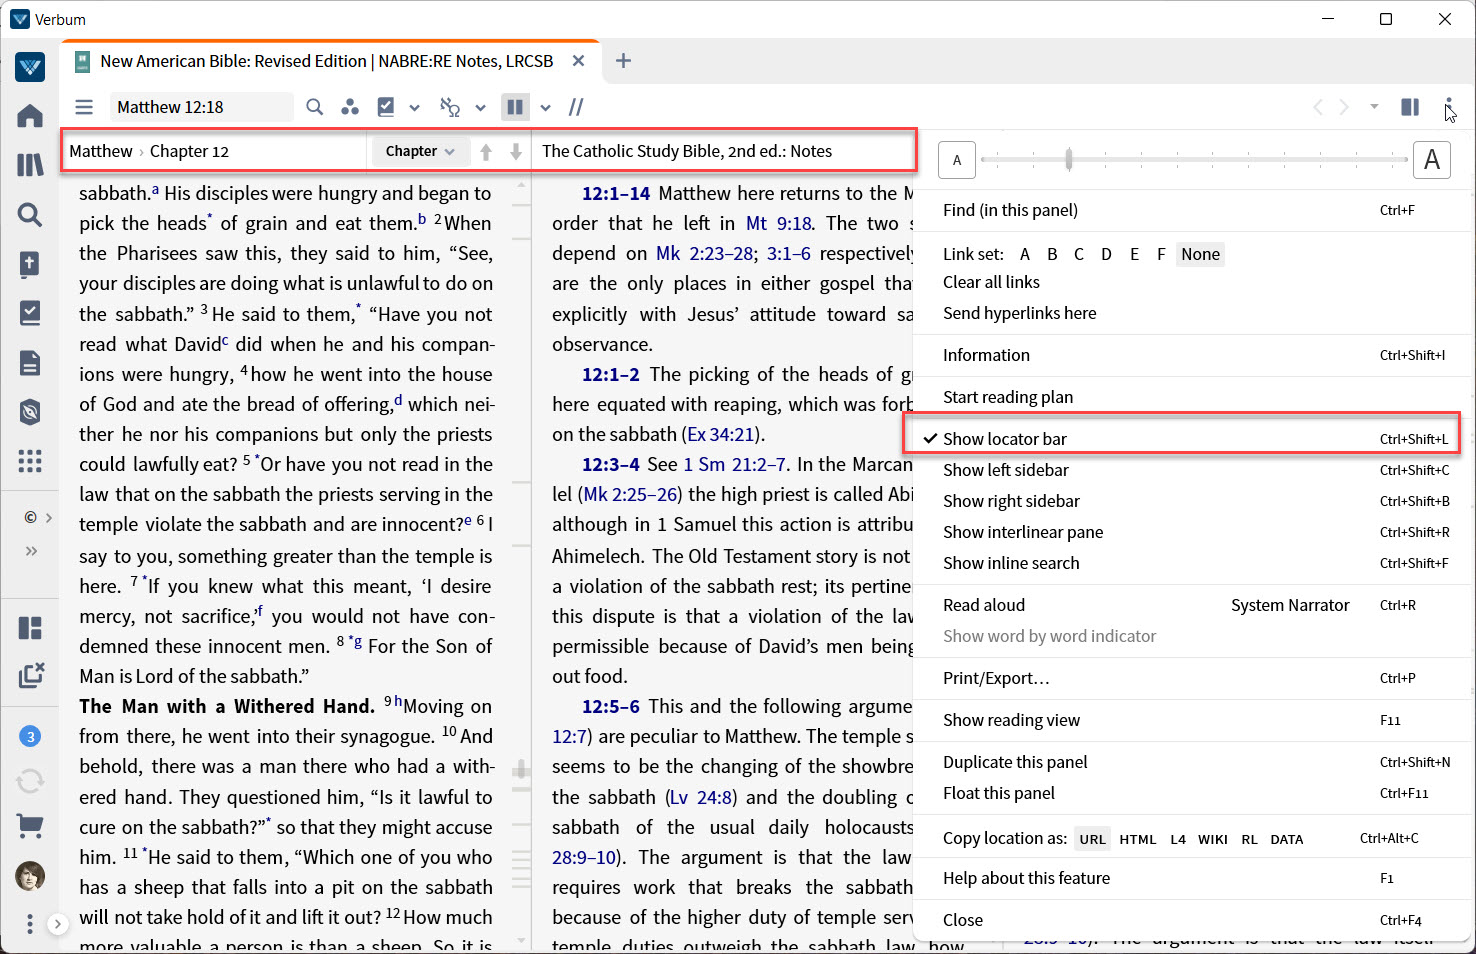
Task: Add a new tab with plus button
Action: point(623,61)
